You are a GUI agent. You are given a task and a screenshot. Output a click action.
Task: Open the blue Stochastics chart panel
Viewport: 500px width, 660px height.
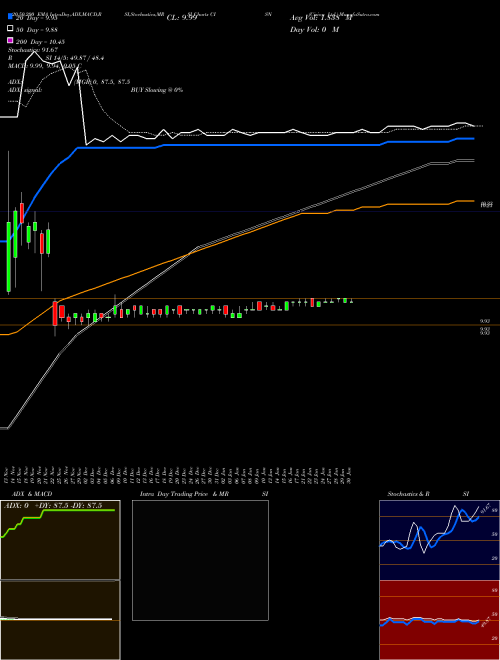[x=439, y=540]
